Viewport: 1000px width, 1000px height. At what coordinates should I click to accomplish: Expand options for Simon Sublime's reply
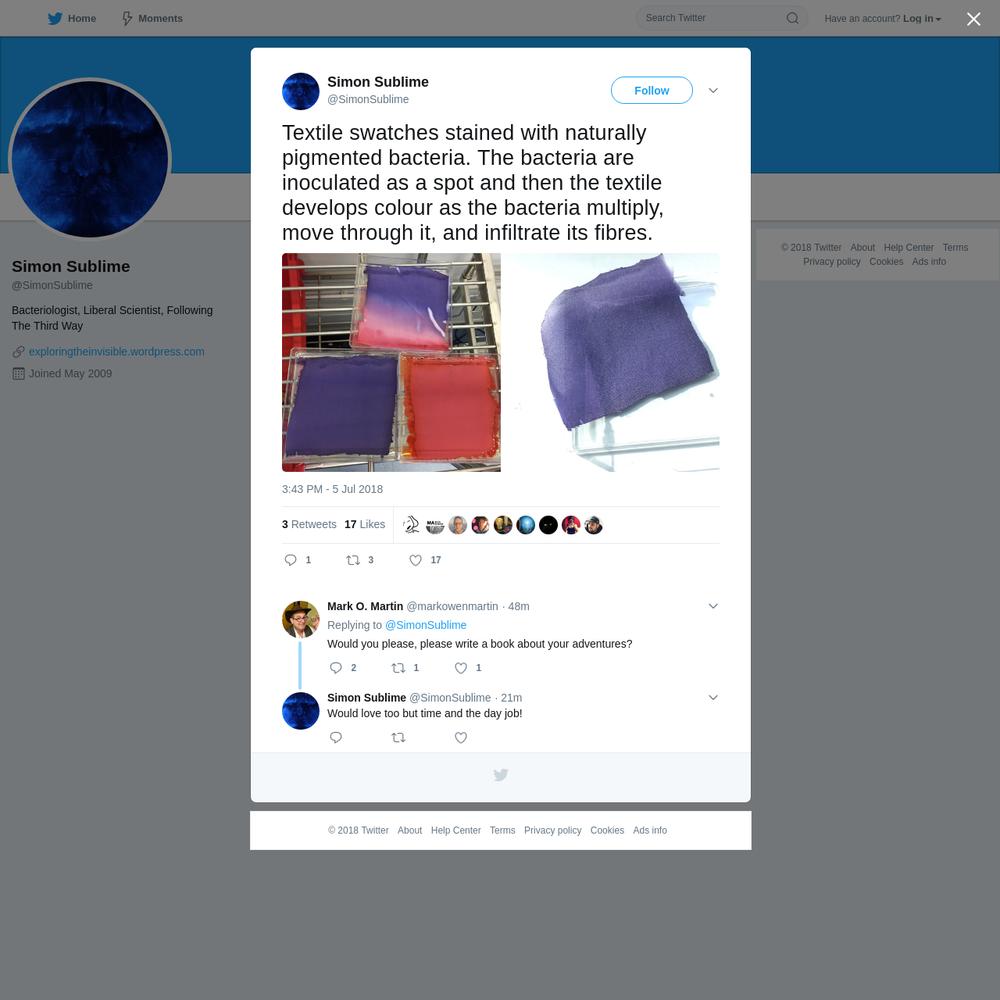pyautogui.click(x=713, y=697)
